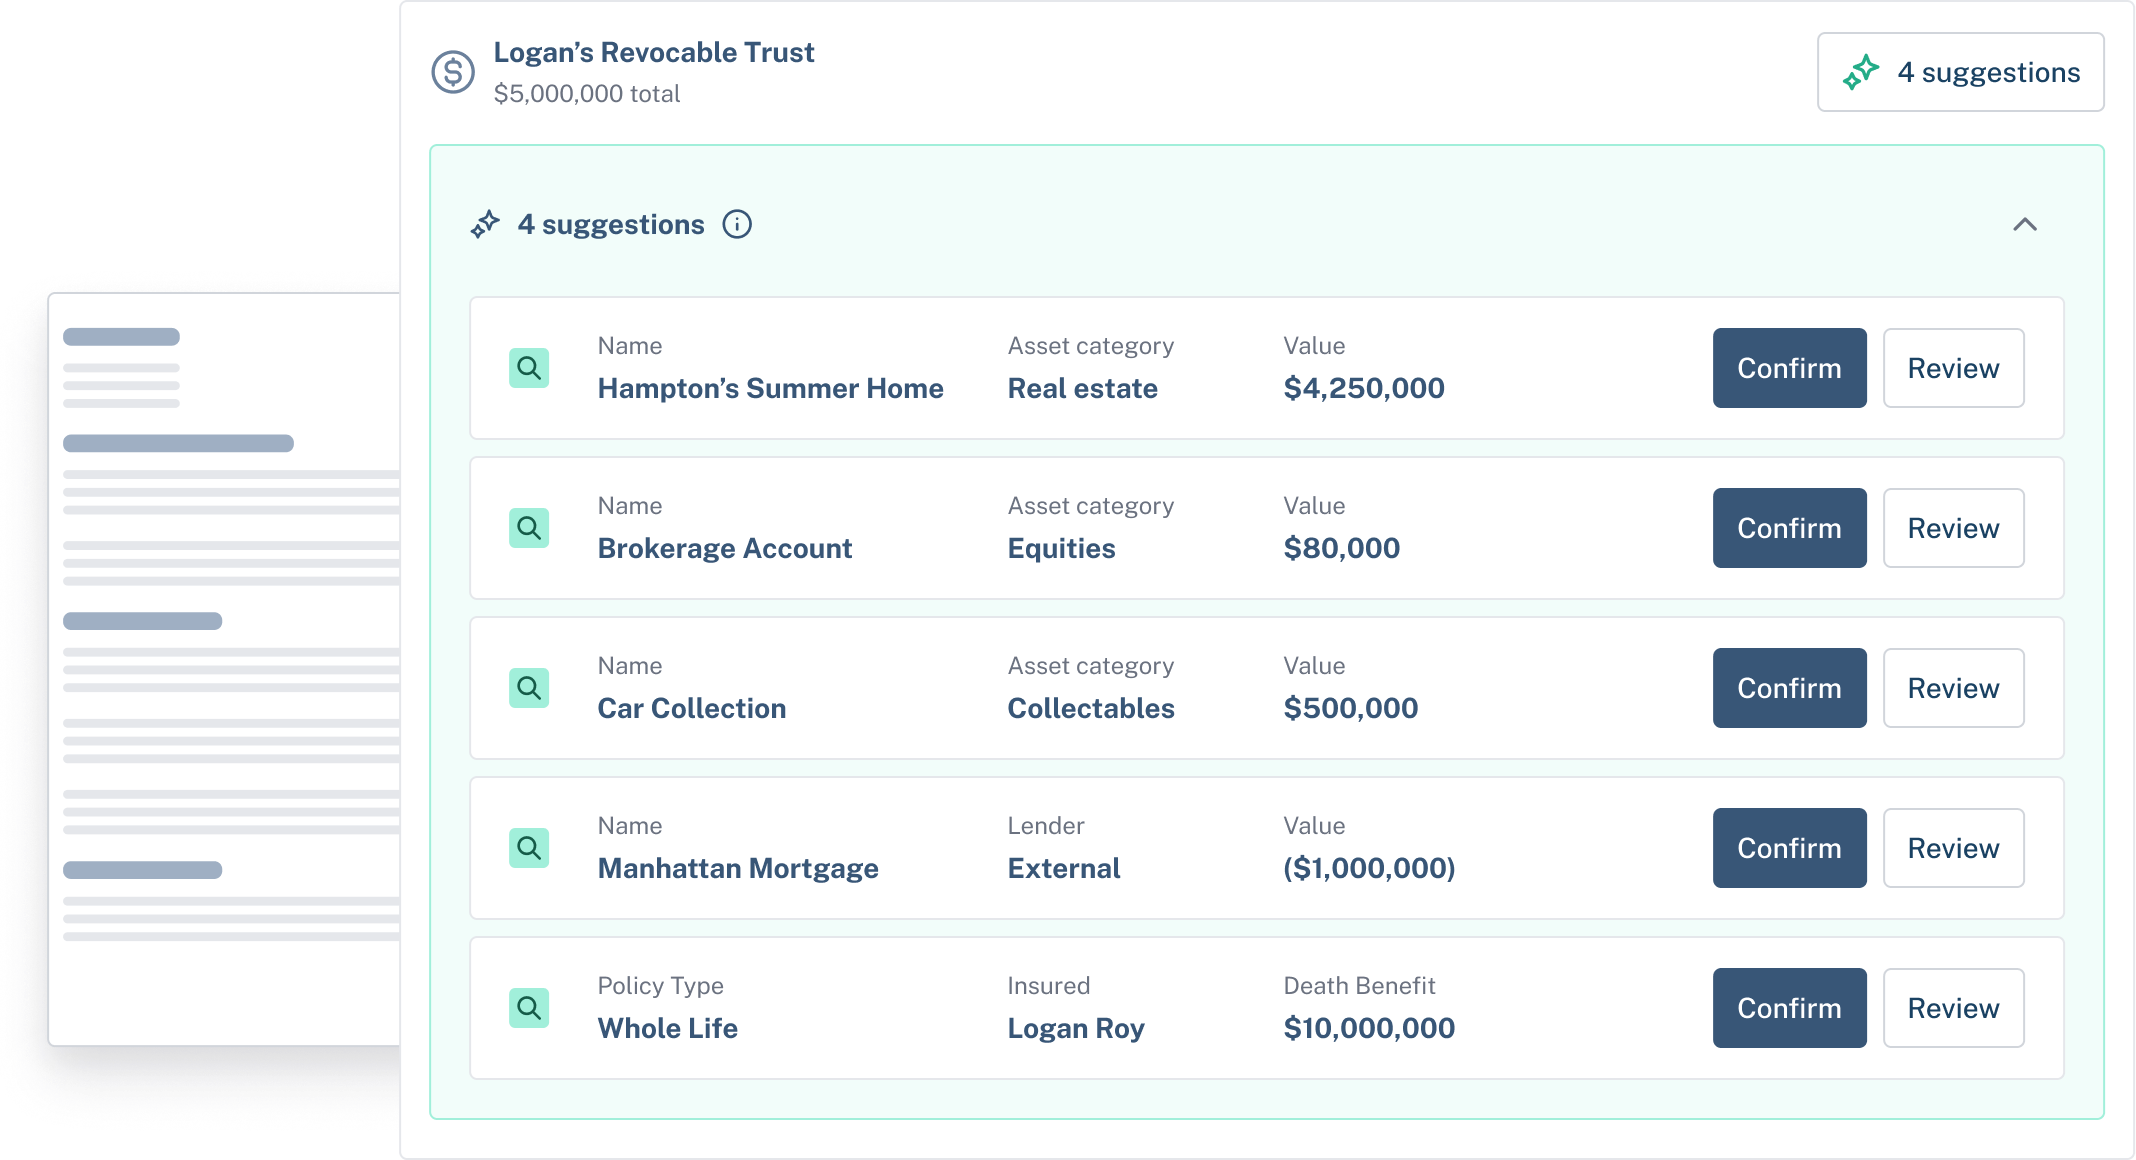Confirm the Car Collection suggestion
This screenshot has height=1160, width=2136.
pyautogui.click(x=1789, y=688)
